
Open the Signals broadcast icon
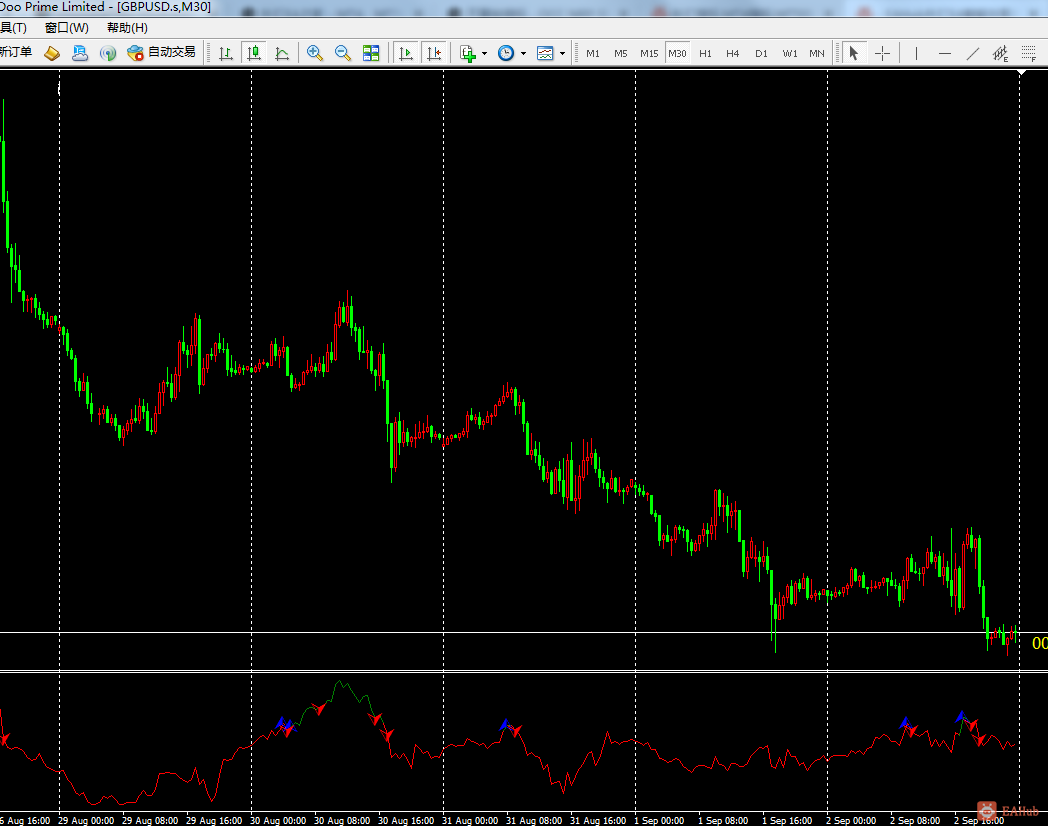[x=108, y=53]
